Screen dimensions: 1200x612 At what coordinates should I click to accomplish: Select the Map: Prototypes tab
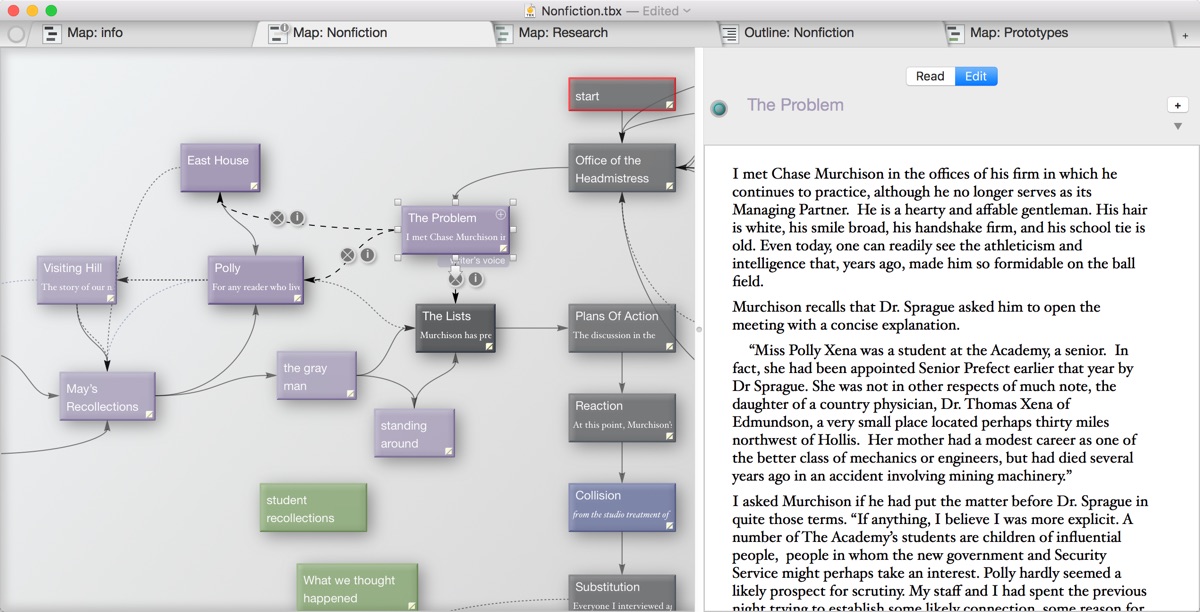(1018, 33)
